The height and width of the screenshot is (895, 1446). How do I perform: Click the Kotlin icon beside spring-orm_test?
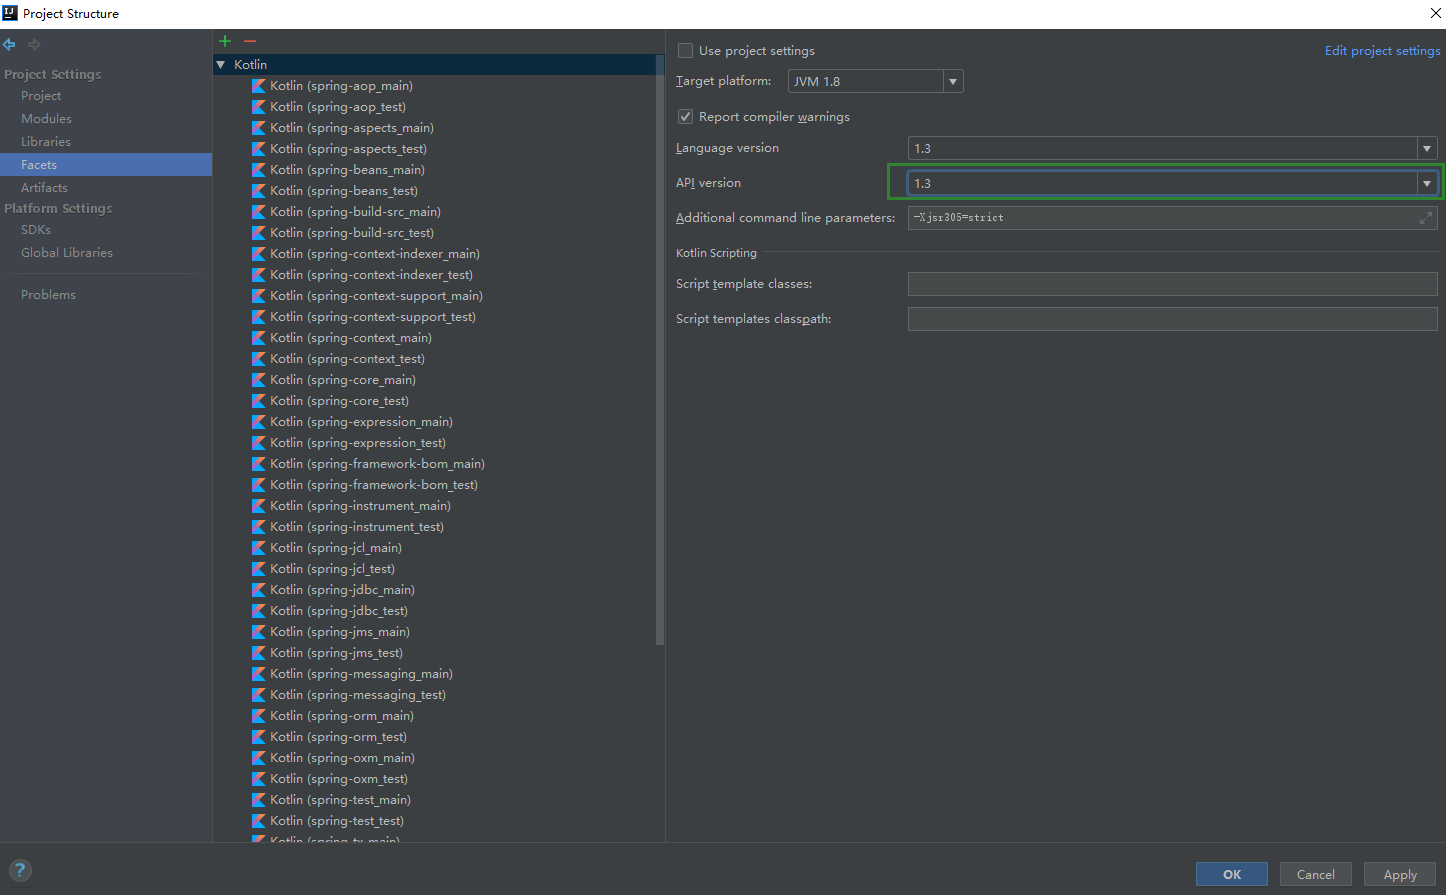[x=259, y=737]
